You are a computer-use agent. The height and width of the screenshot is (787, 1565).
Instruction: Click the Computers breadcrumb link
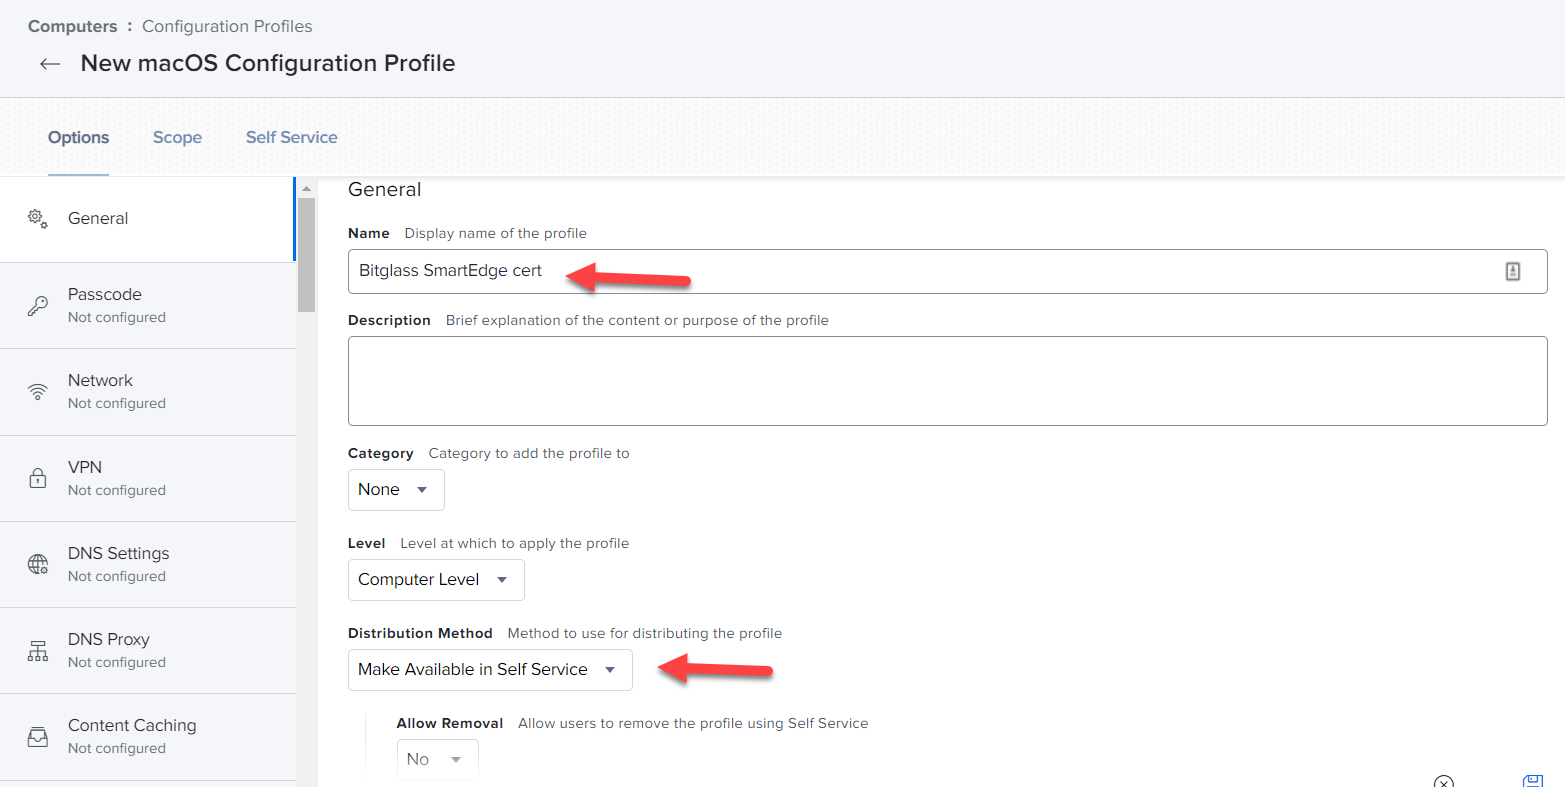click(x=72, y=26)
